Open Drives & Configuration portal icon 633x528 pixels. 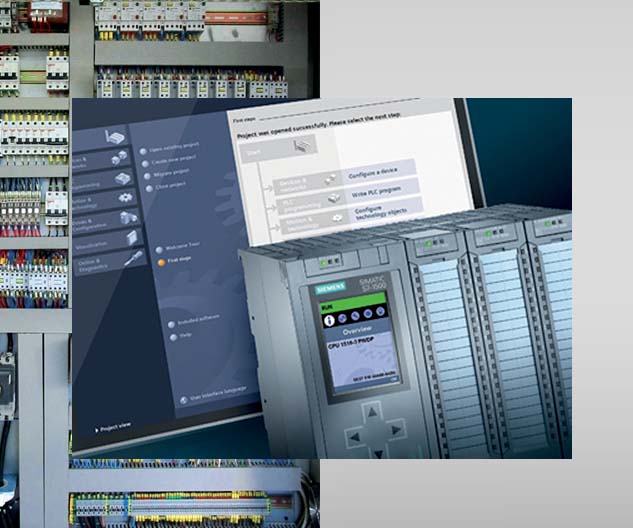pos(128,218)
